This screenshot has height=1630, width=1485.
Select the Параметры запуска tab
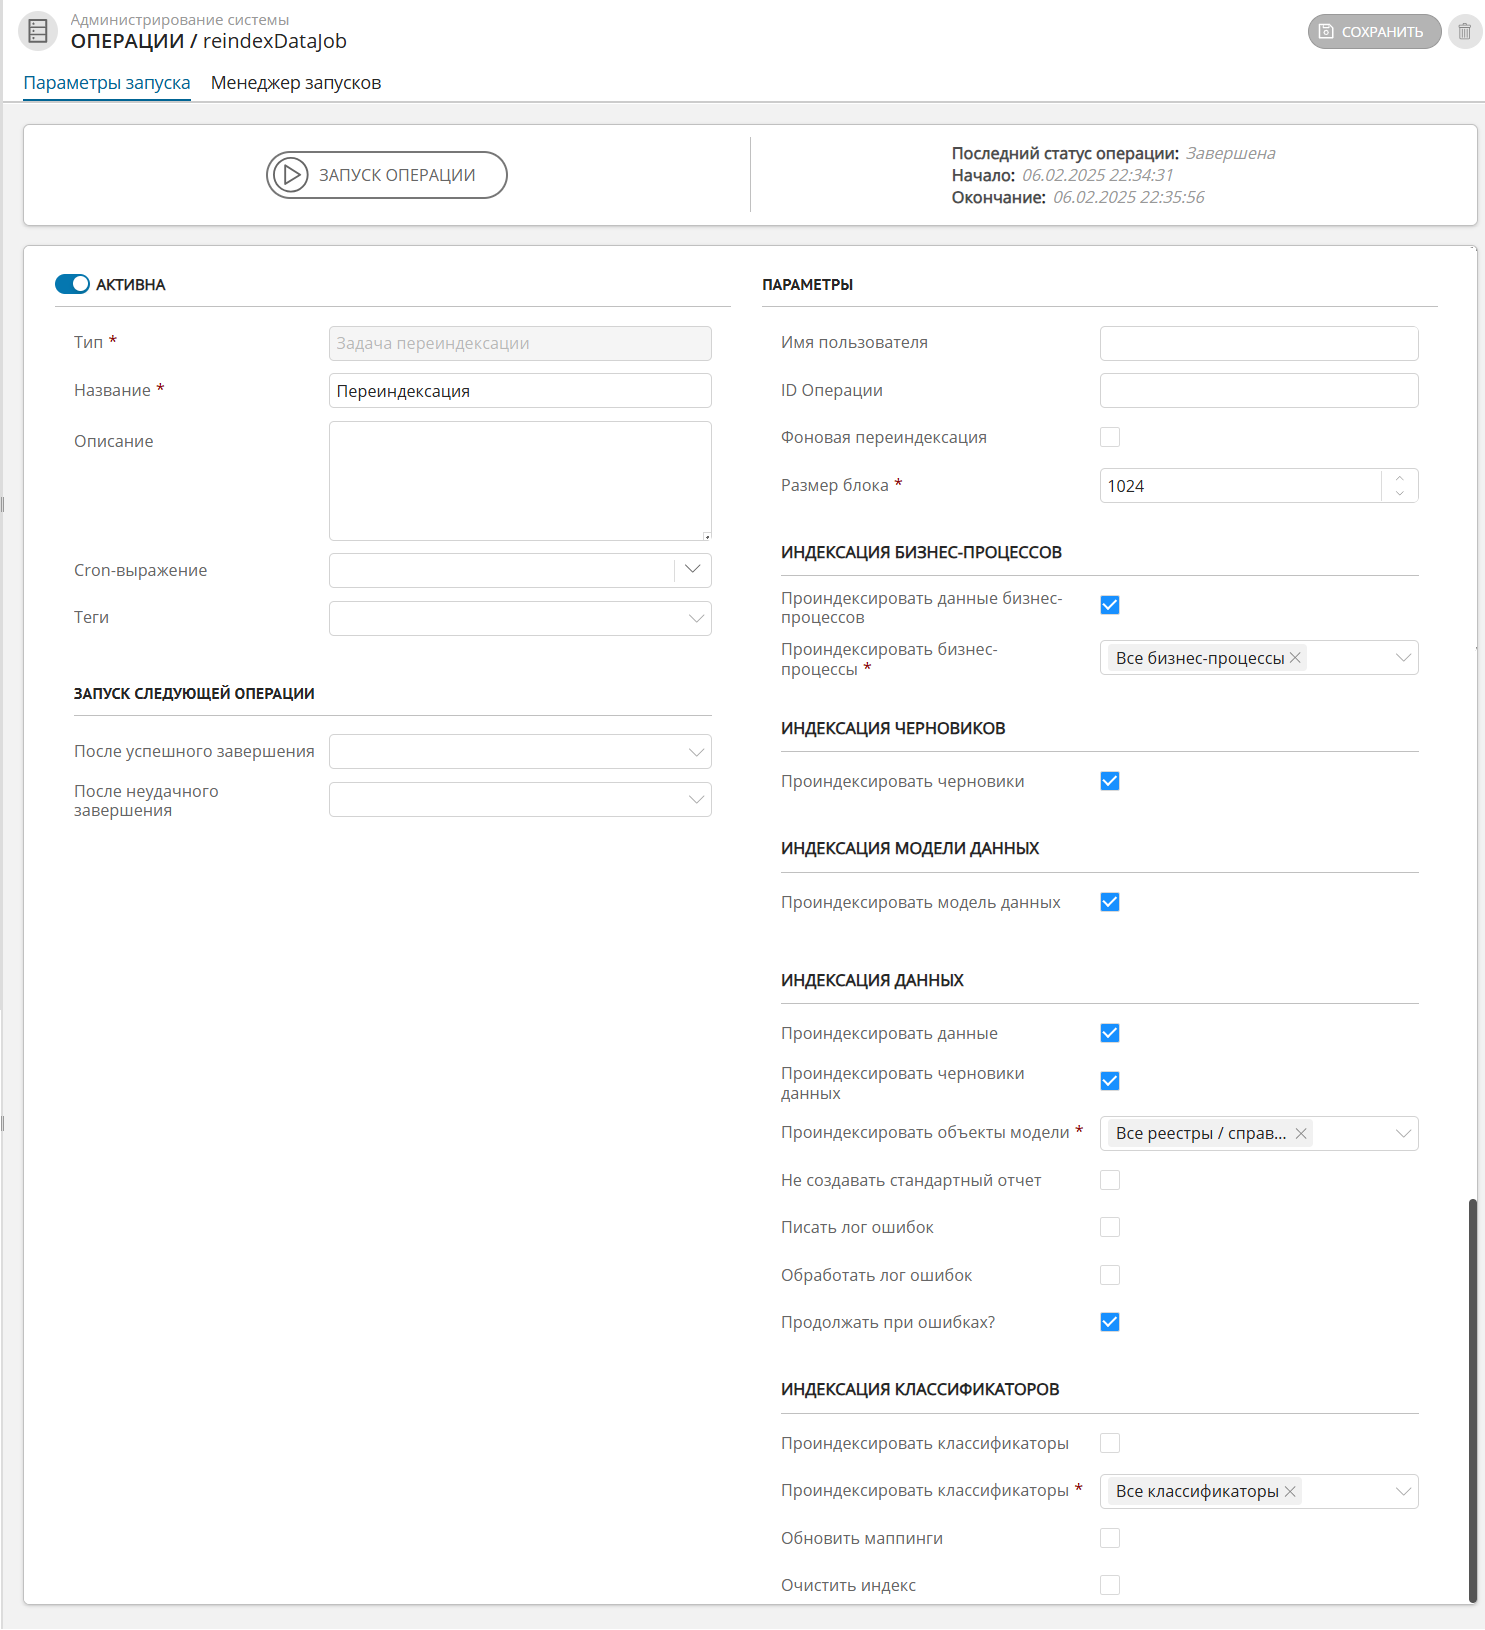pos(107,83)
